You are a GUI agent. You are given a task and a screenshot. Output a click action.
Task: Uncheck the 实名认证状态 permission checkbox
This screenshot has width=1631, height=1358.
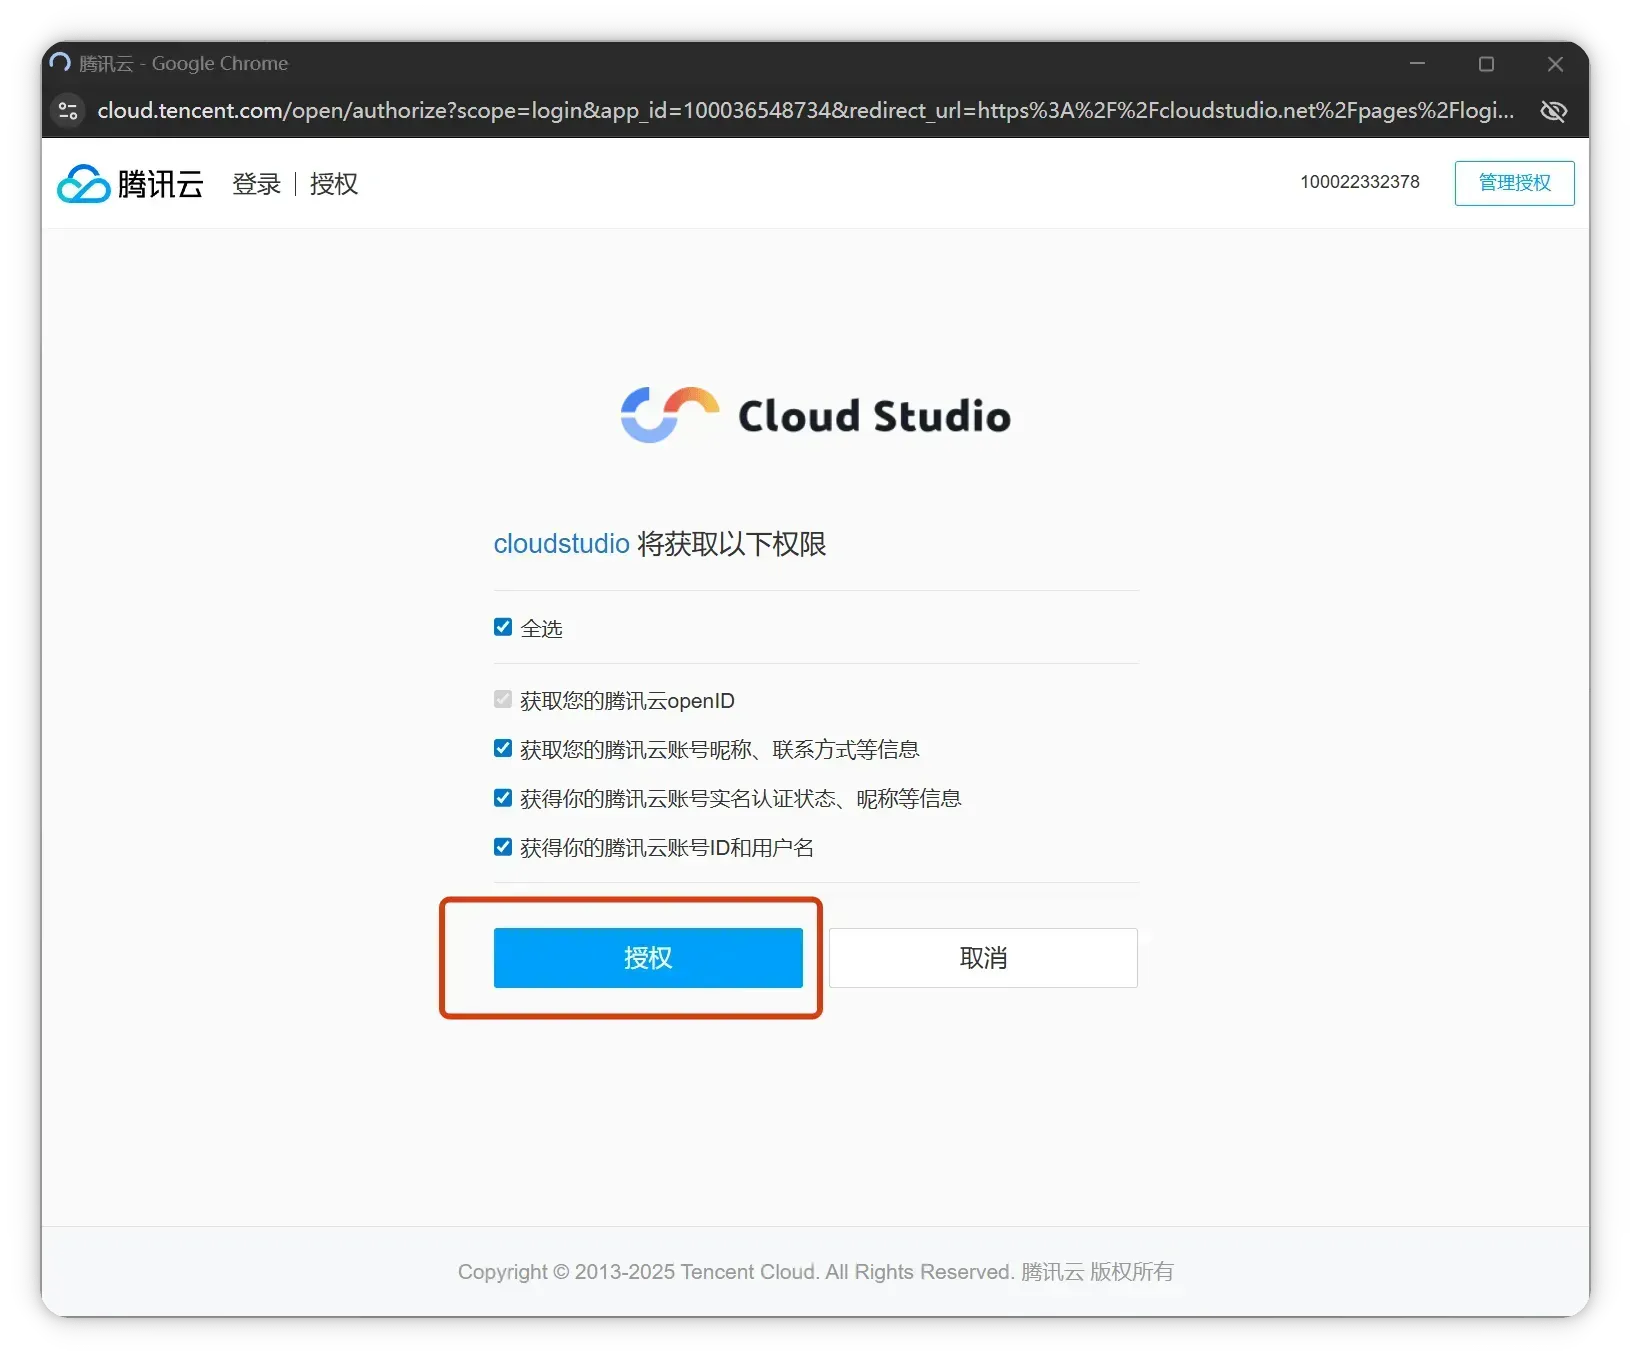503,798
